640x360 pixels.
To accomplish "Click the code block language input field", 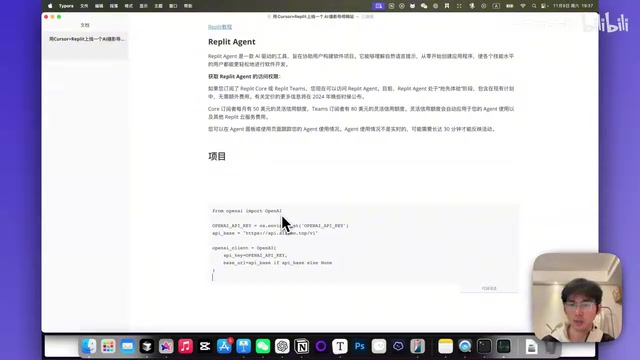I will click(x=489, y=288).
